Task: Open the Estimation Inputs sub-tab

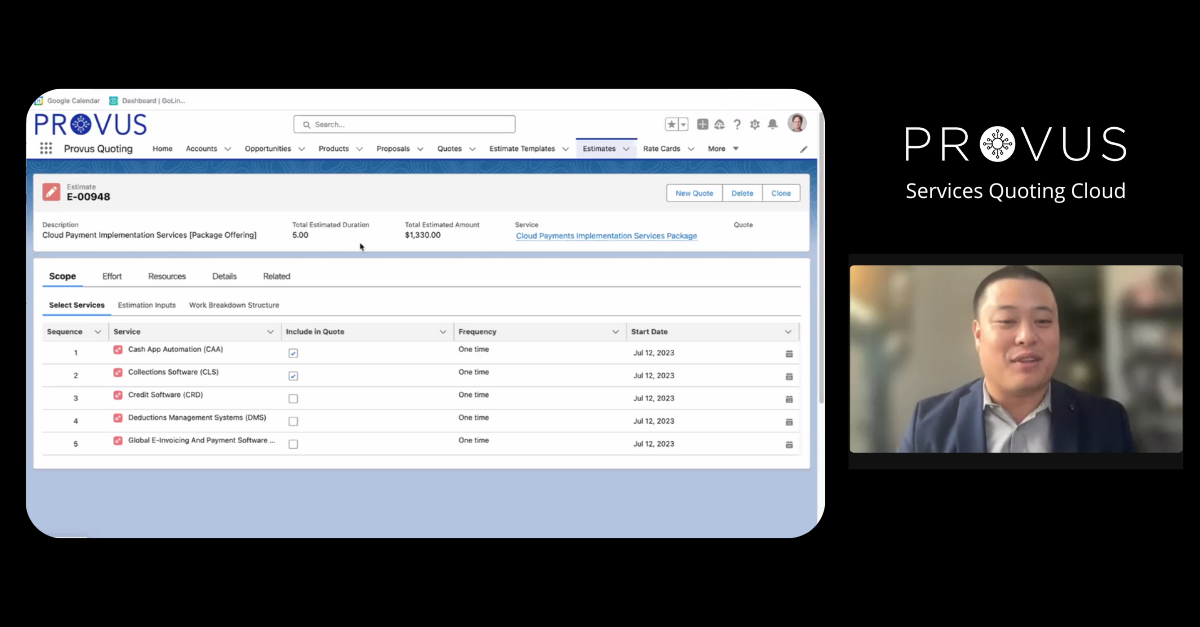Action: click(147, 305)
